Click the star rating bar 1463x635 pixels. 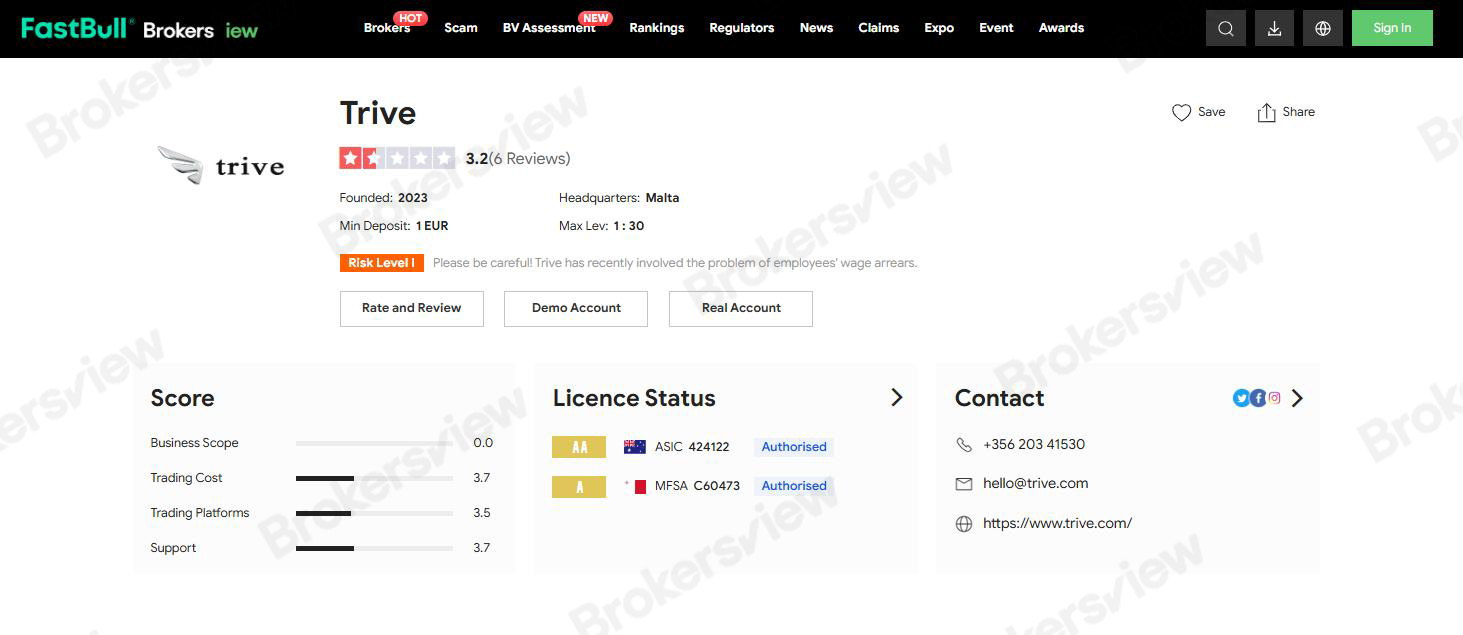click(397, 158)
